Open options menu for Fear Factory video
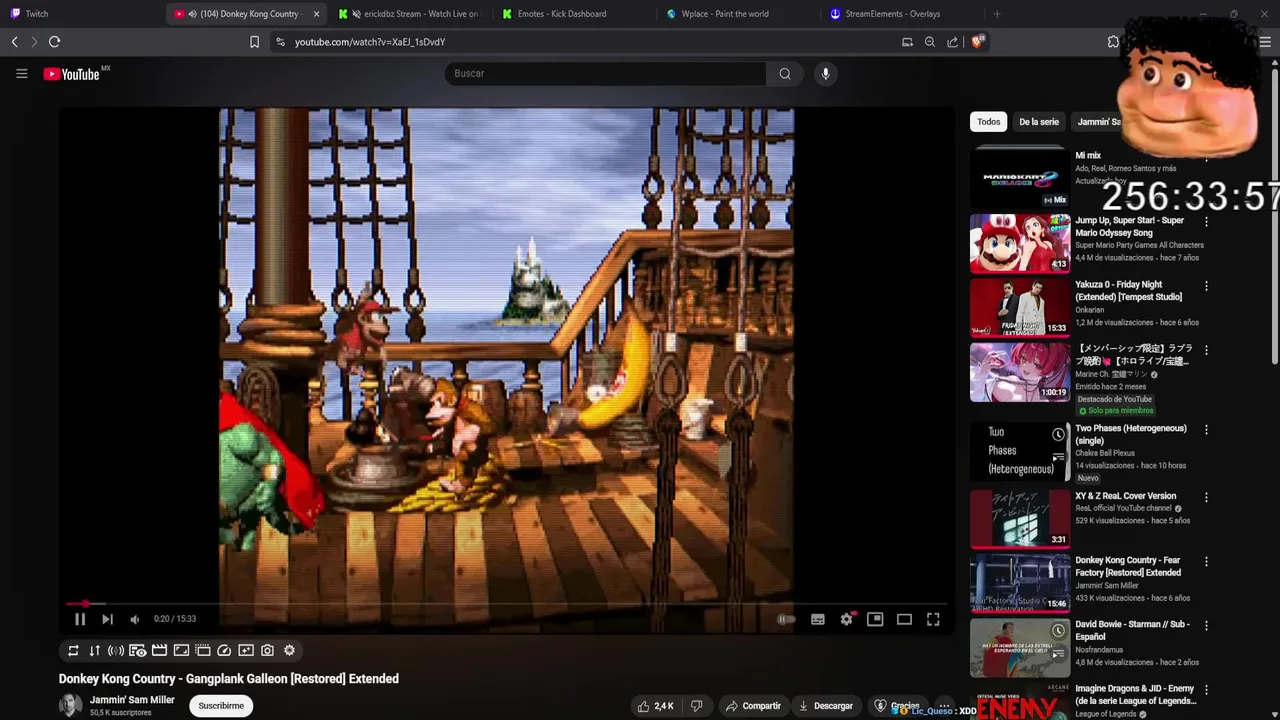The height and width of the screenshot is (720, 1280). pos(1206,562)
